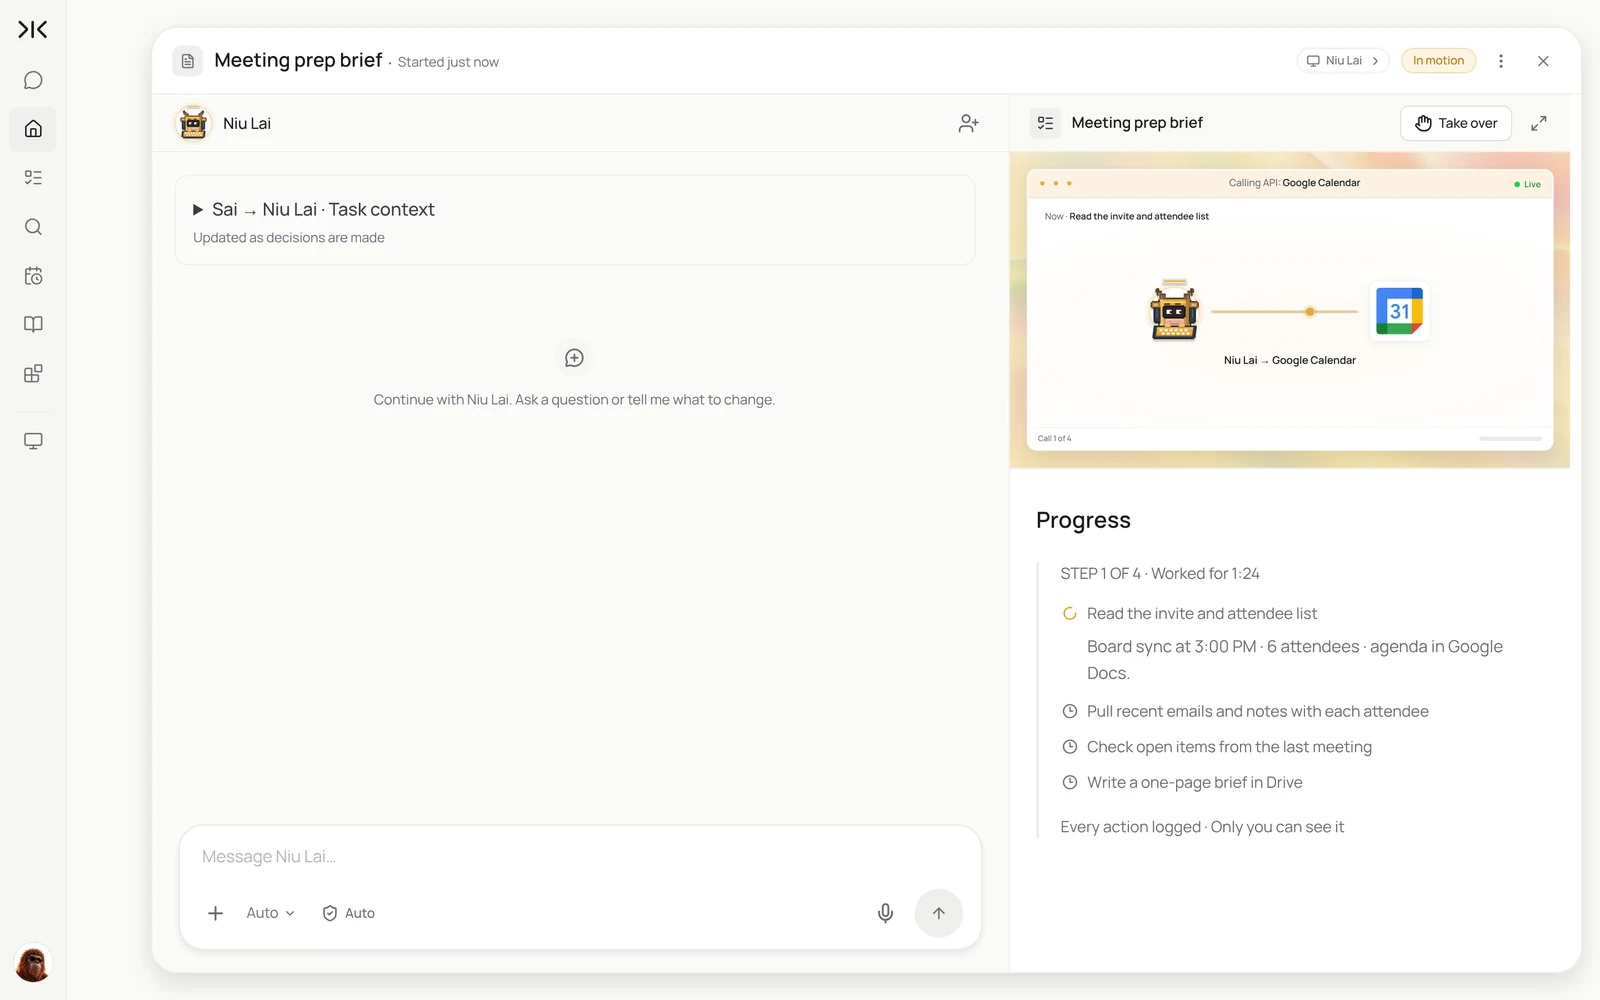This screenshot has width=1600, height=1000.
Task: Click the Message Niu Lai input field
Action: coord(580,857)
